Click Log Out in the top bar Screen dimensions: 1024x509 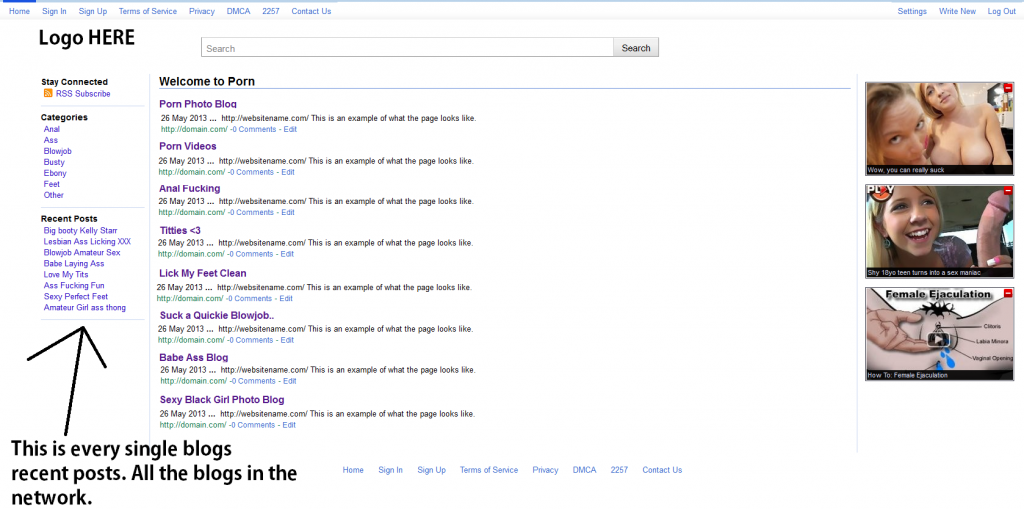point(1001,11)
